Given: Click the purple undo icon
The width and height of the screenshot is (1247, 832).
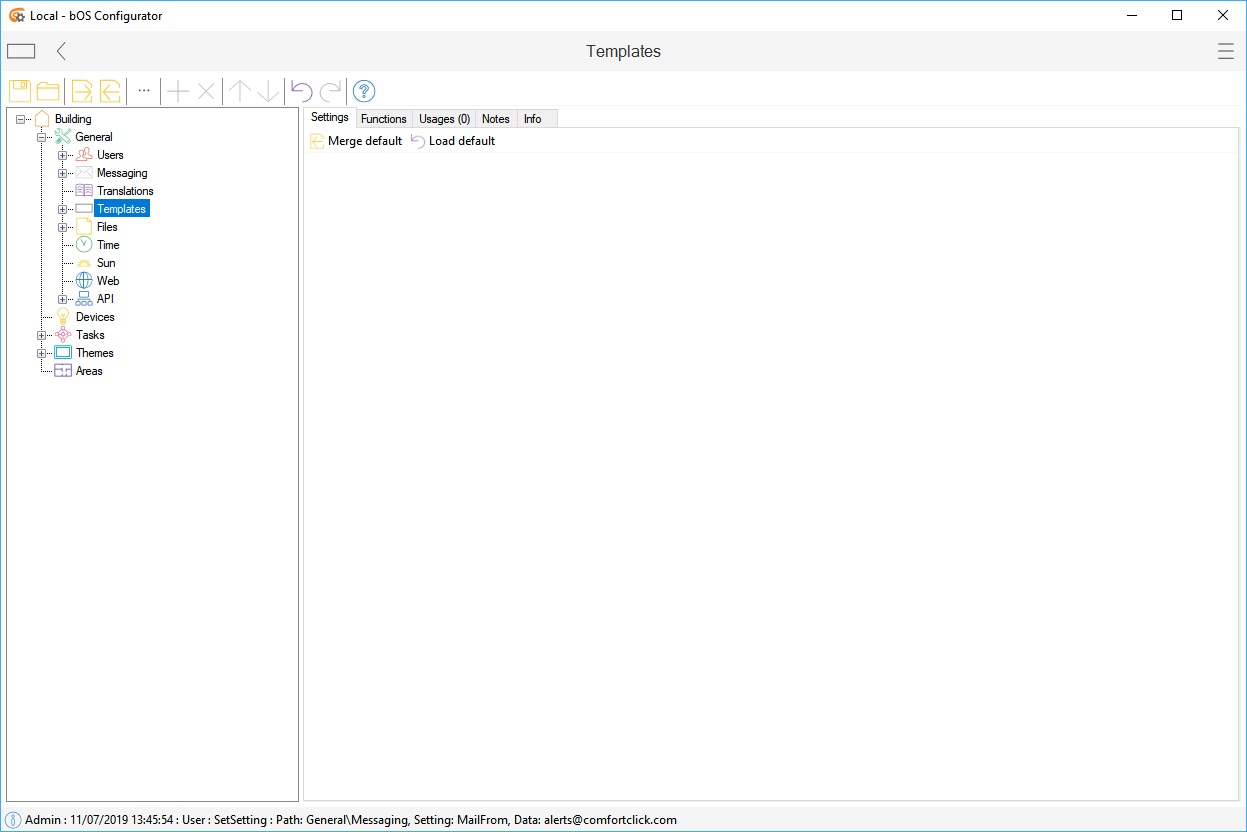Looking at the screenshot, I should pyautogui.click(x=302, y=91).
